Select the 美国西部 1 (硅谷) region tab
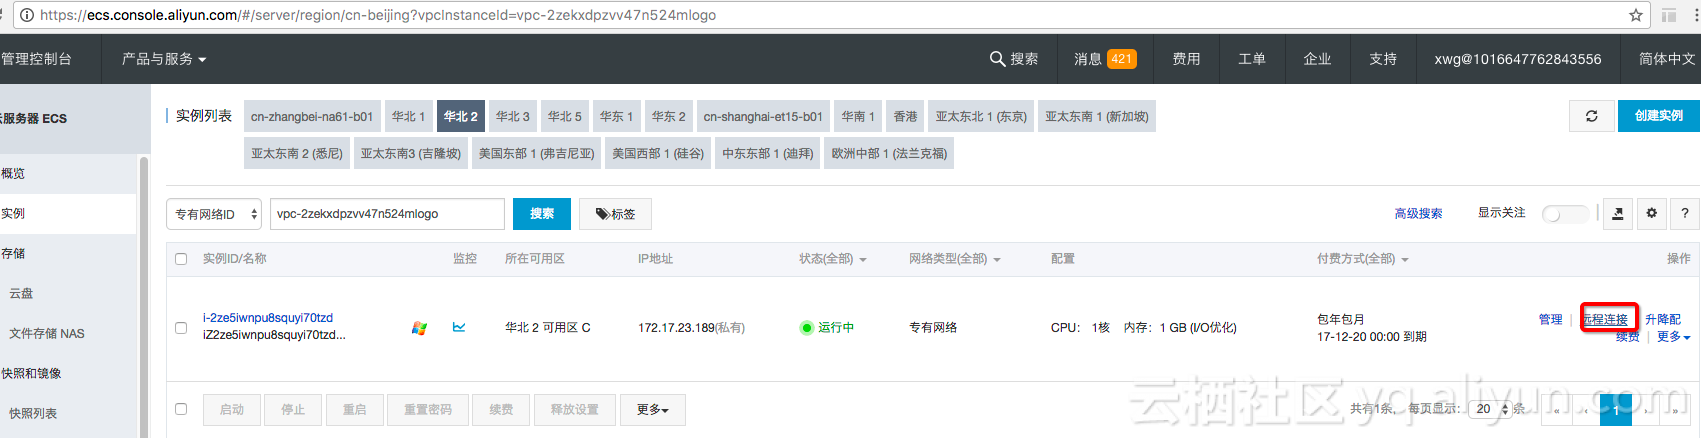 point(658,154)
